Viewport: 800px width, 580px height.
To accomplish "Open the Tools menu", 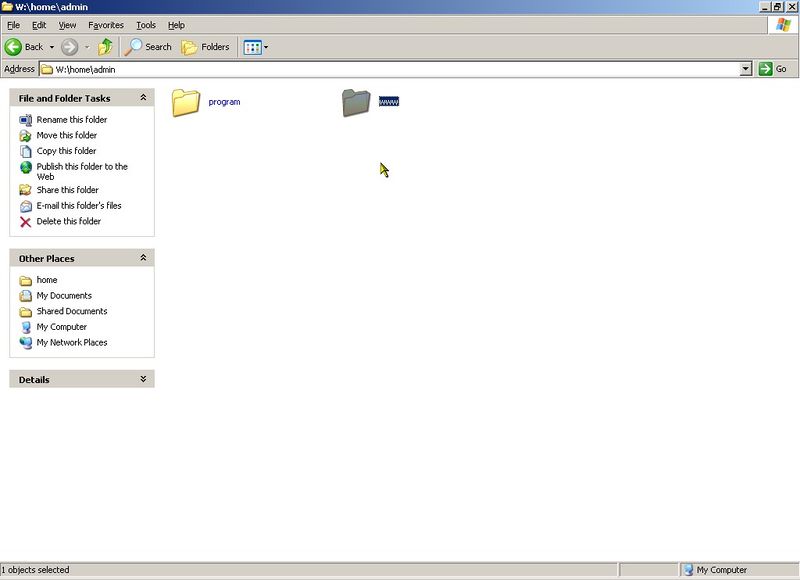I will pyautogui.click(x=146, y=25).
